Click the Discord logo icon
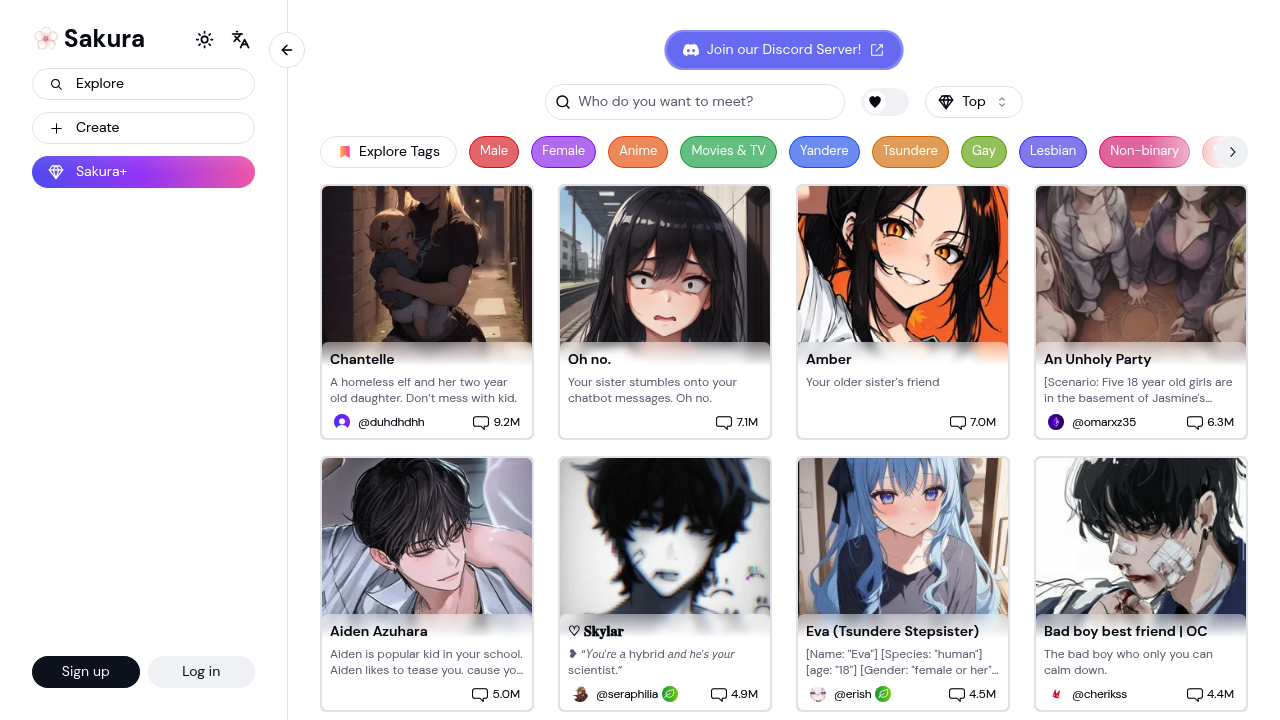This screenshot has width=1280, height=720. click(x=691, y=50)
